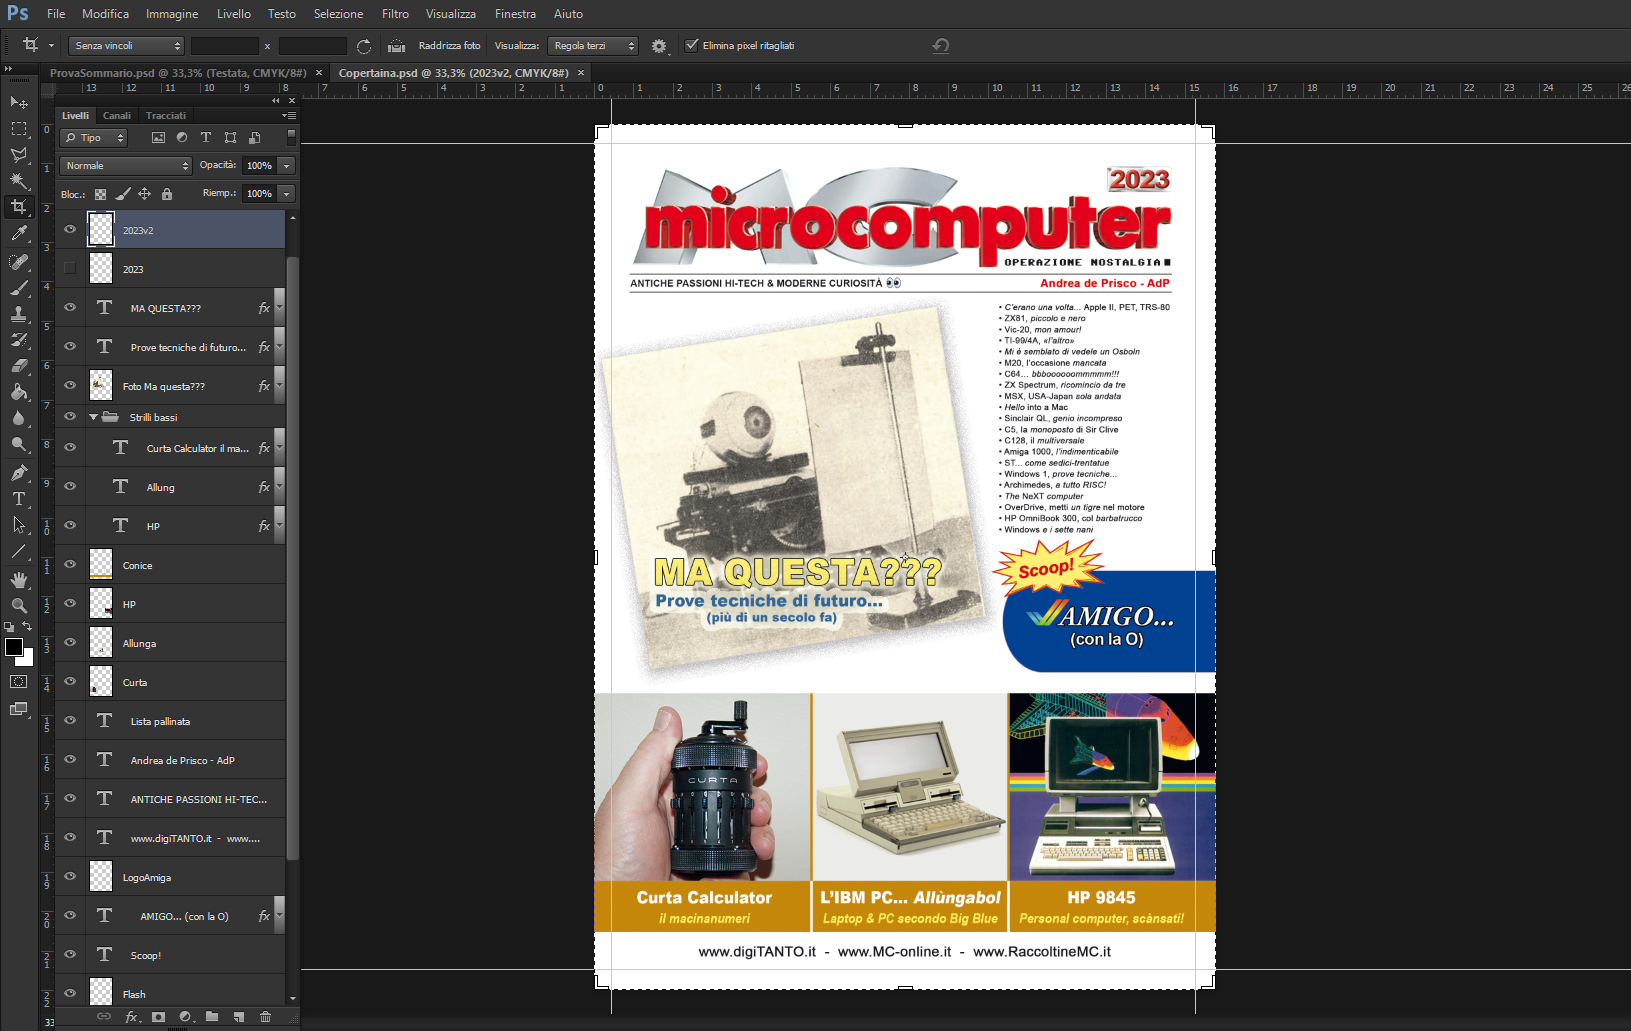Click the foreground color swatch
1631x1031 pixels.
point(13,647)
